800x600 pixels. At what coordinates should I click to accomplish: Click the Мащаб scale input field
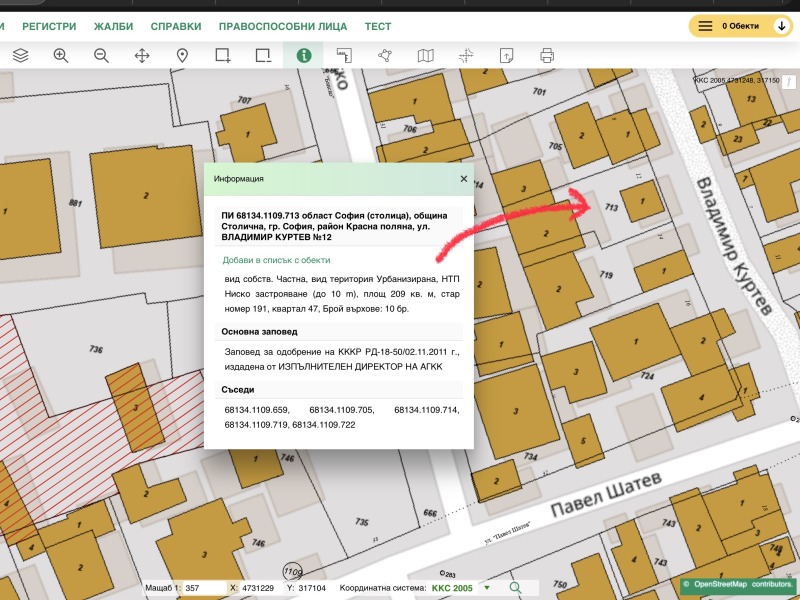pyautogui.click(x=203, y=588)
